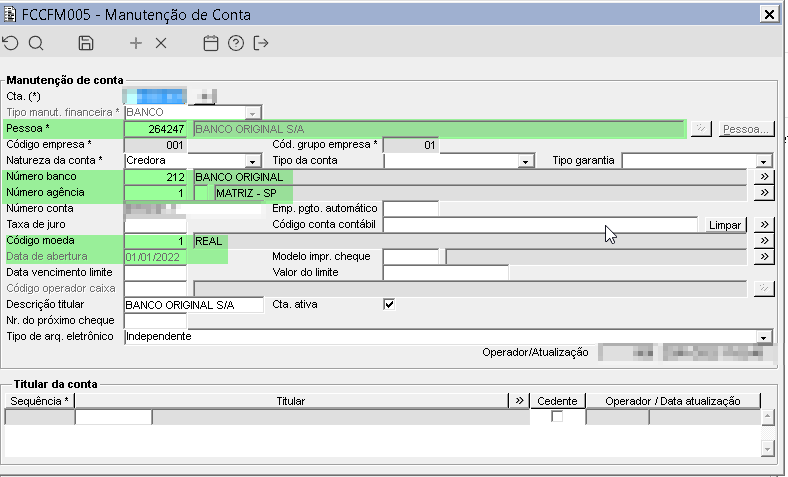Click Data de abertura field 01/01/2022

(x=155, y=257)
